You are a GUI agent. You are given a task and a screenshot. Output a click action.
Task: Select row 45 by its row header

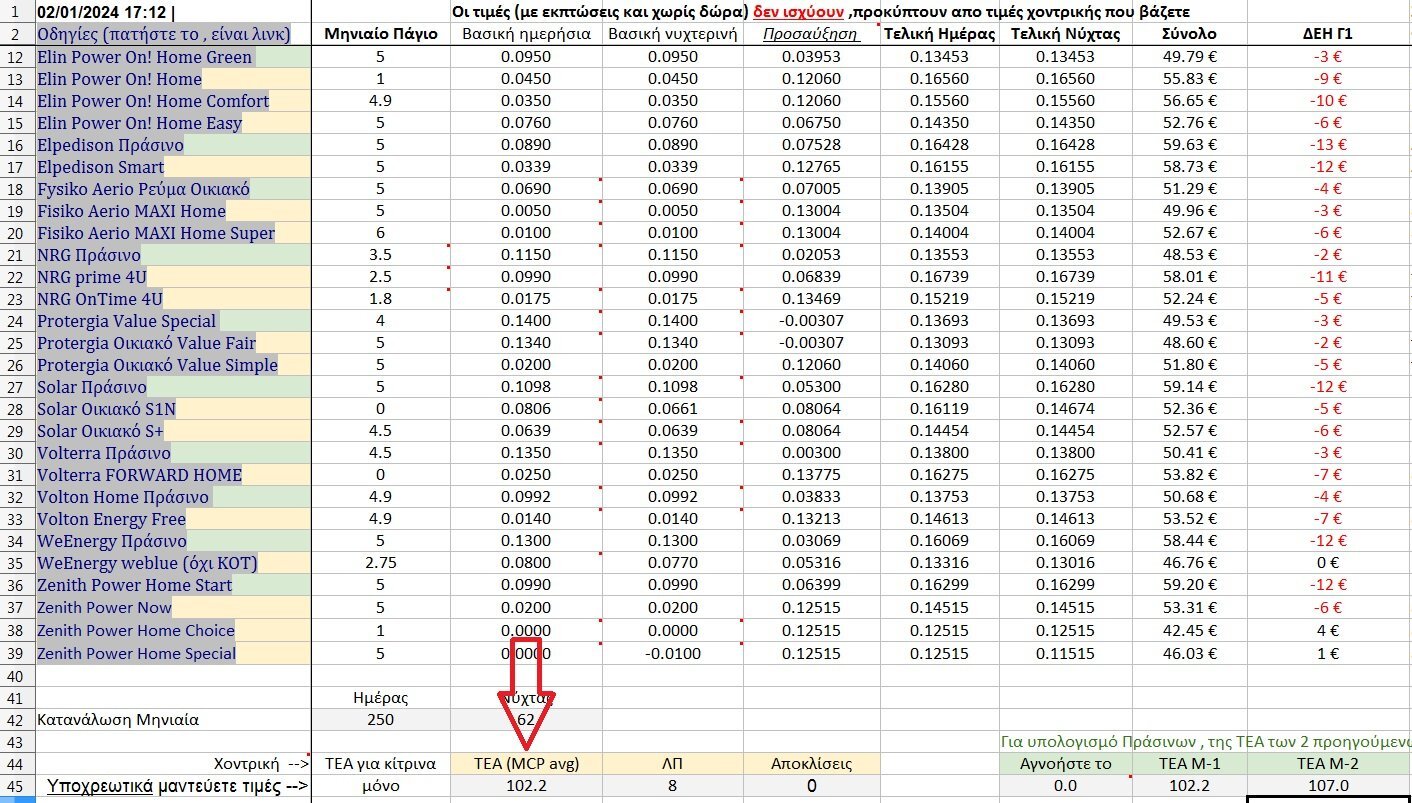coord(16,786)
